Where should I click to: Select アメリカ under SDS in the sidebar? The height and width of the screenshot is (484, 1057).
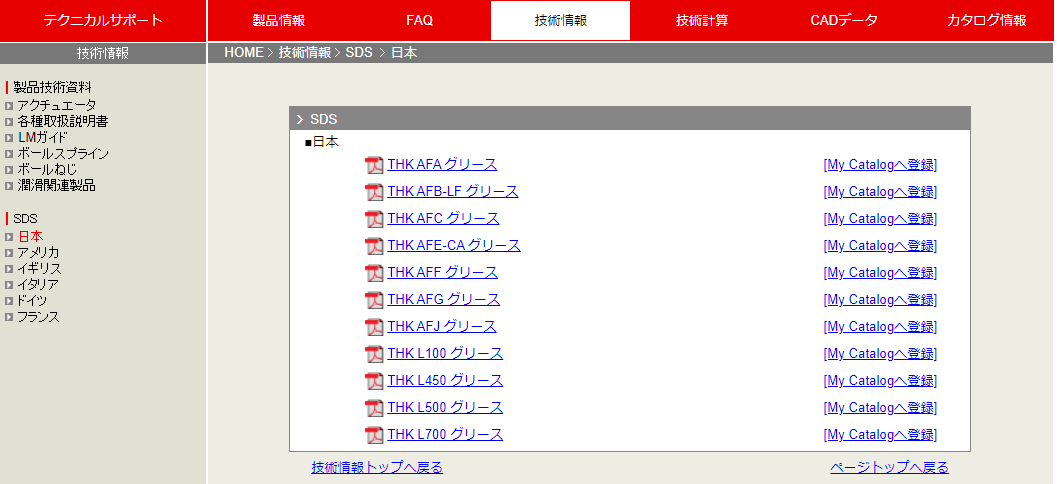click(x=38, y=253)
